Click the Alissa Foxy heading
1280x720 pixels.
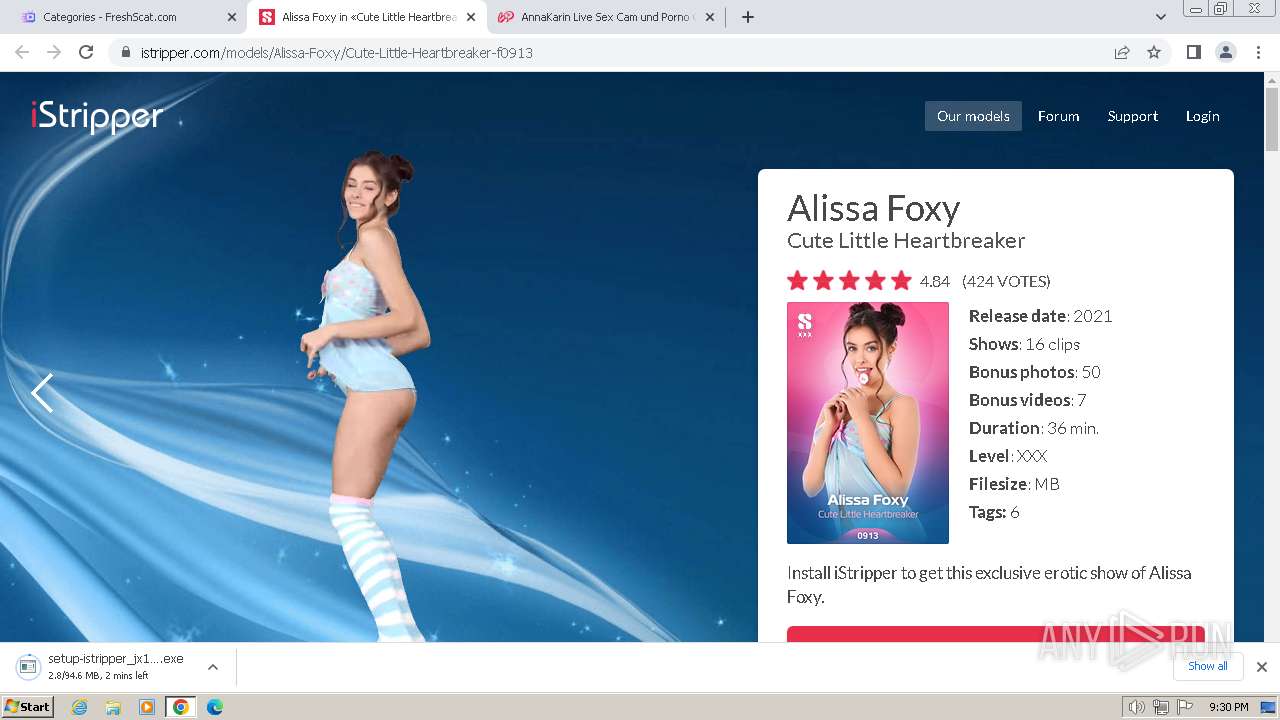pyautogui.click(x=874, y=208)
